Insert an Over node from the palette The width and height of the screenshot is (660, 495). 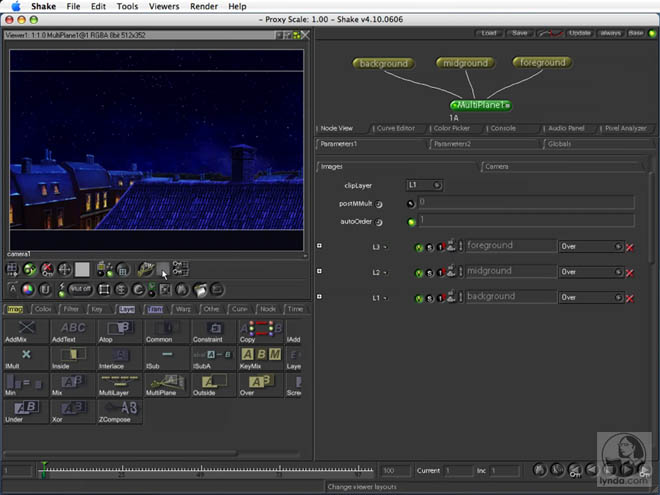pos(261,385)
